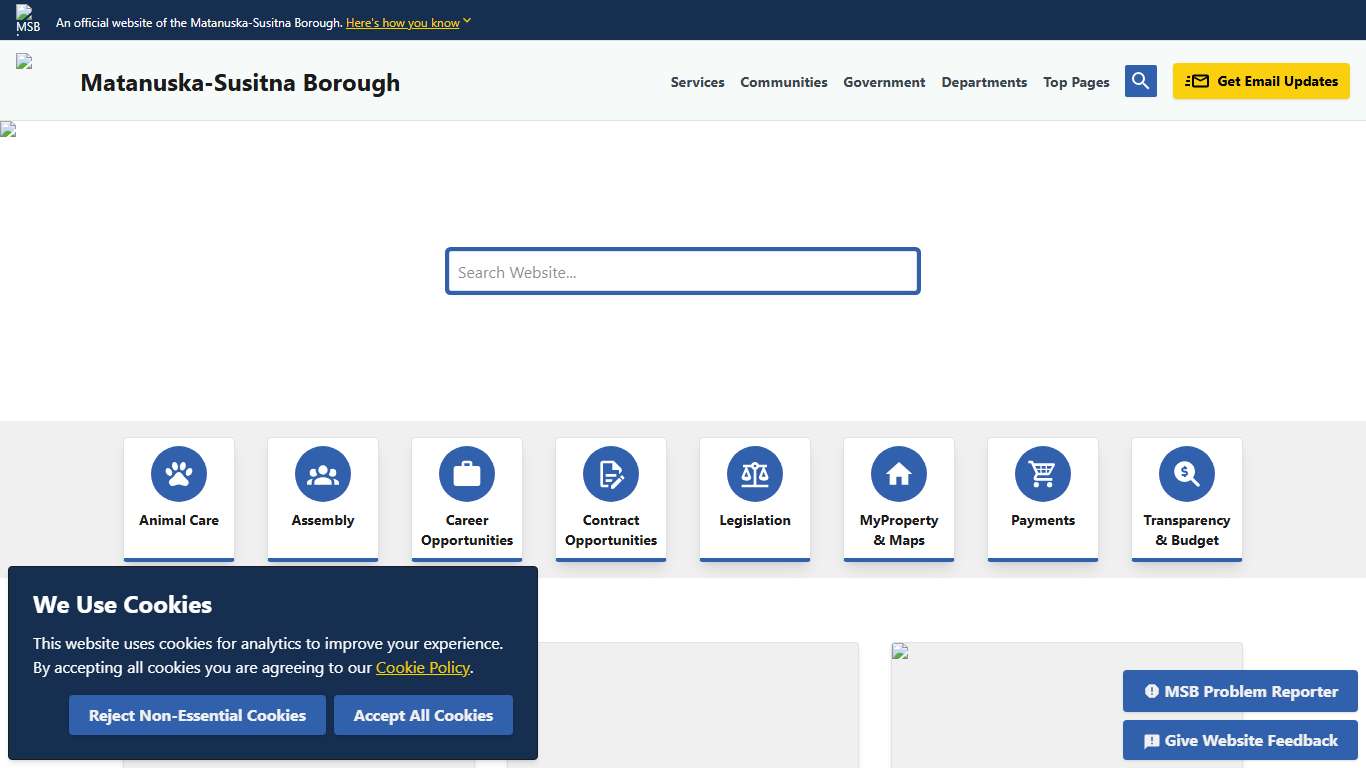
Task: Open the Cookie Policy link
Action: click(x=422, y=667)
